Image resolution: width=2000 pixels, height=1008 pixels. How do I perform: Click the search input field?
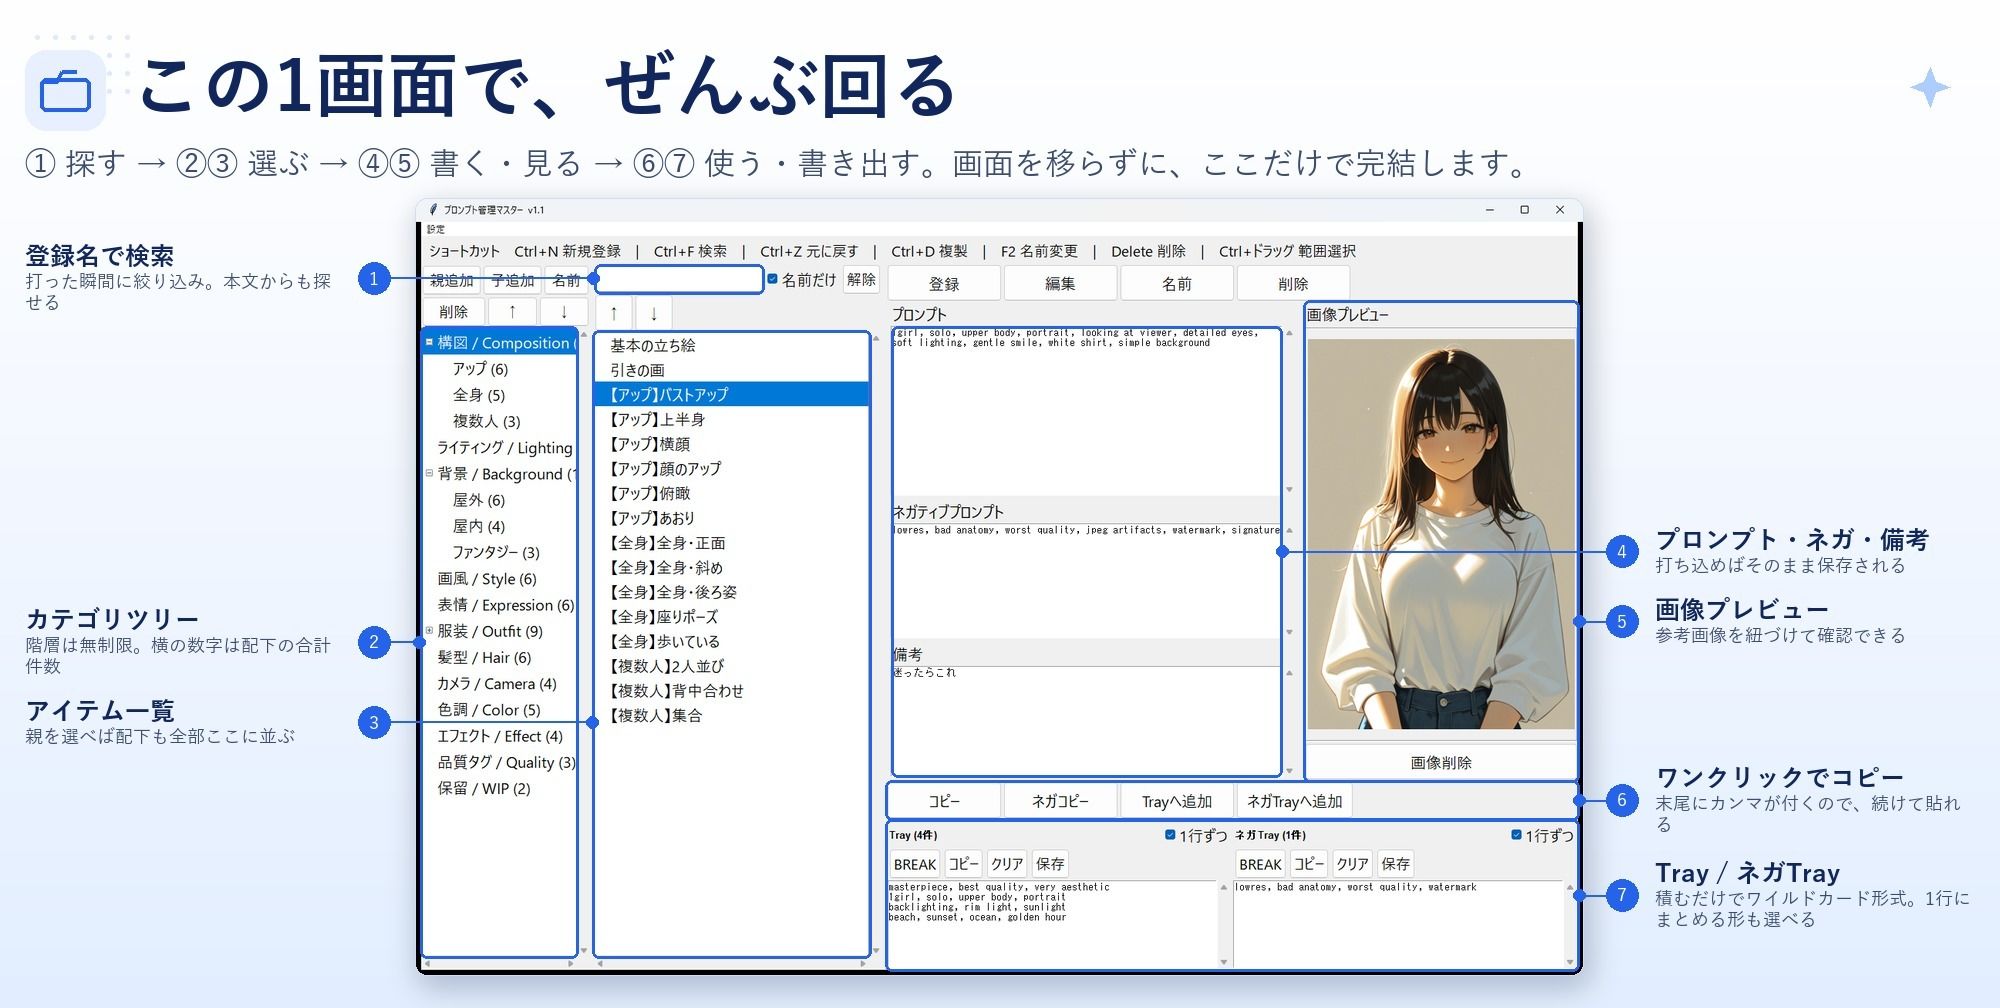point(680,280)
